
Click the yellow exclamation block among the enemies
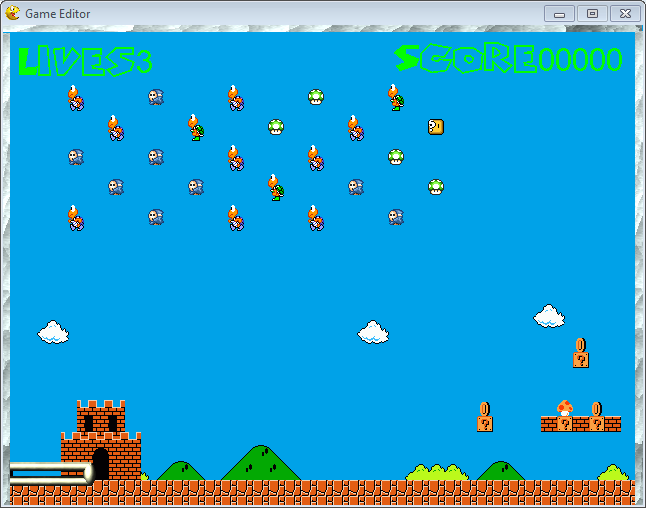436,127
